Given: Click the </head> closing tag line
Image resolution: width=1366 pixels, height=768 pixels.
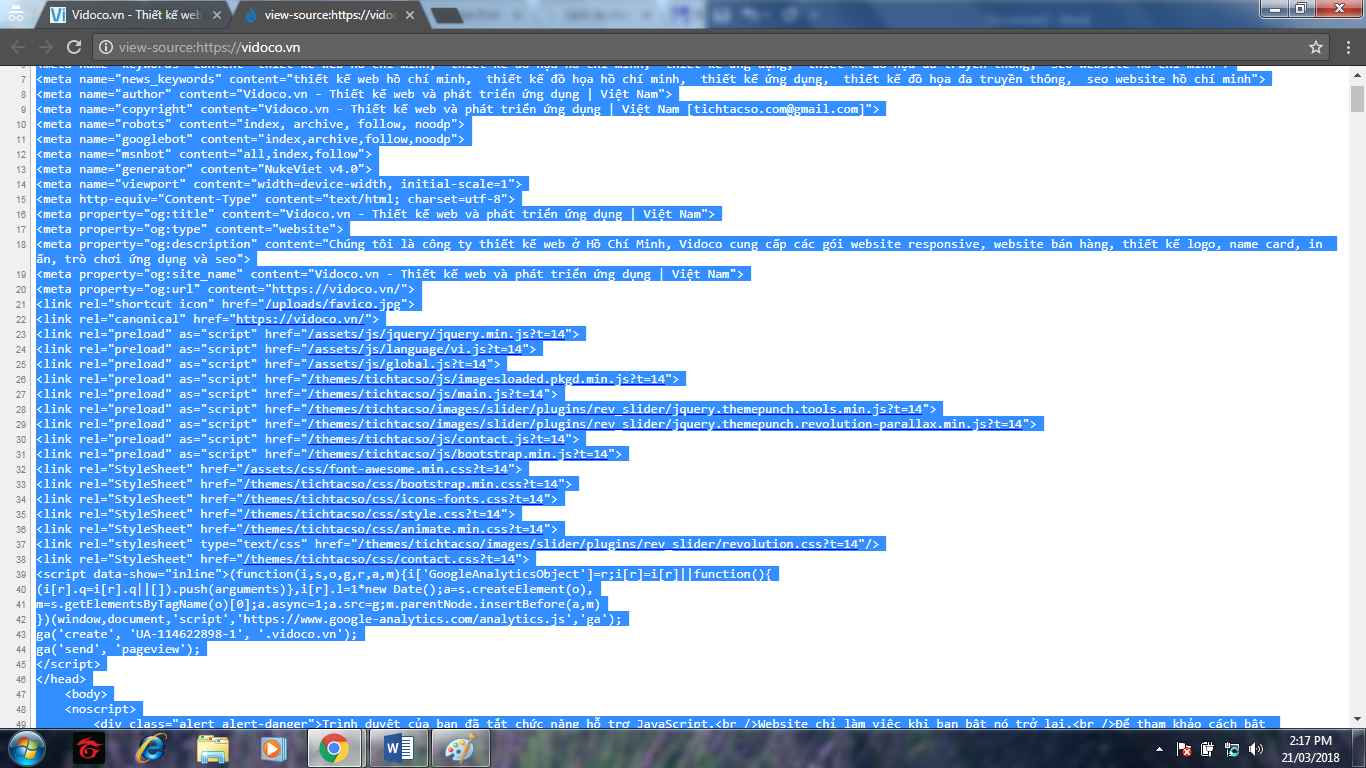Looking at the screenshot, I should 61,679.
